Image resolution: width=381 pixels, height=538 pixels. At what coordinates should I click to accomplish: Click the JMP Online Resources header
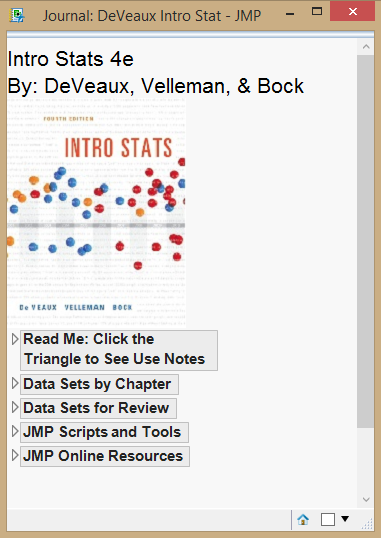tap(105, 456)
